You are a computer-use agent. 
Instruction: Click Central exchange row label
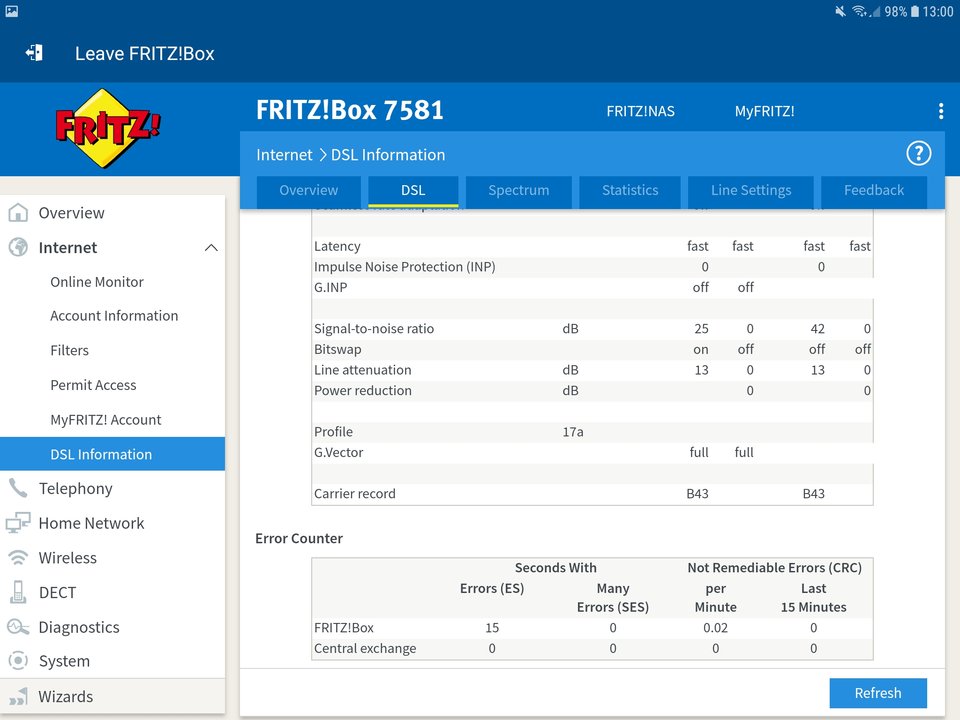(365, 648)
